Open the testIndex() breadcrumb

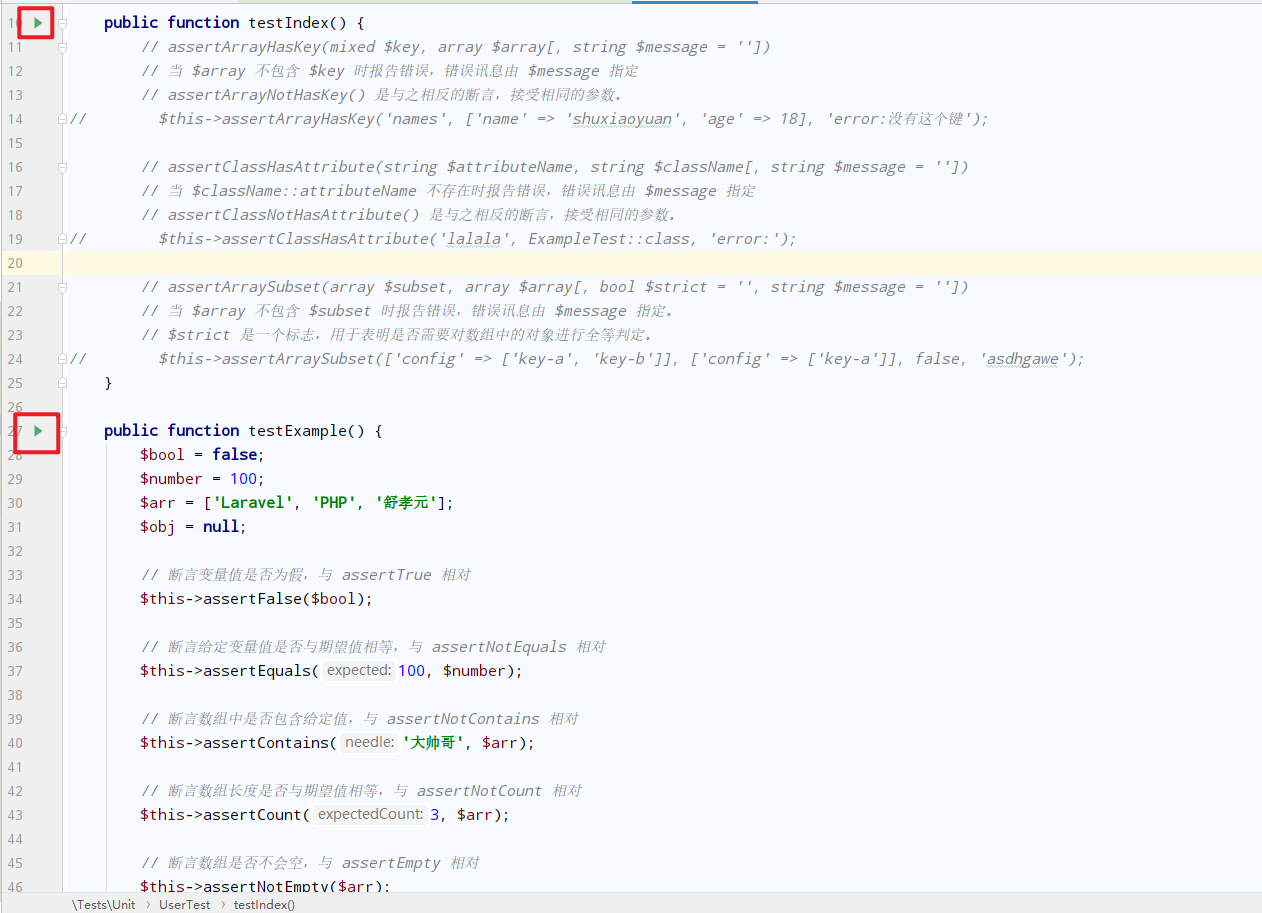[264, 904]
